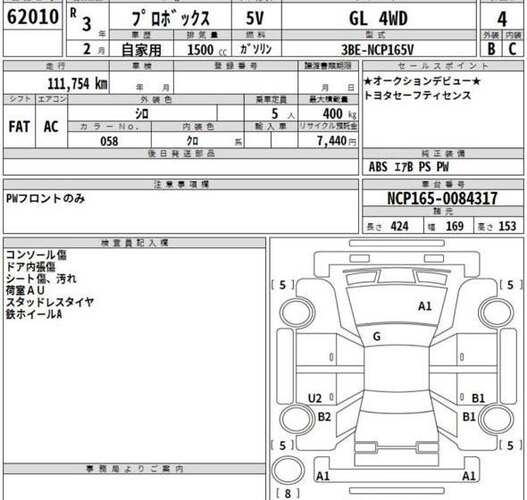
Task: Click the note "荷室AU"
Action: point(25,290)
